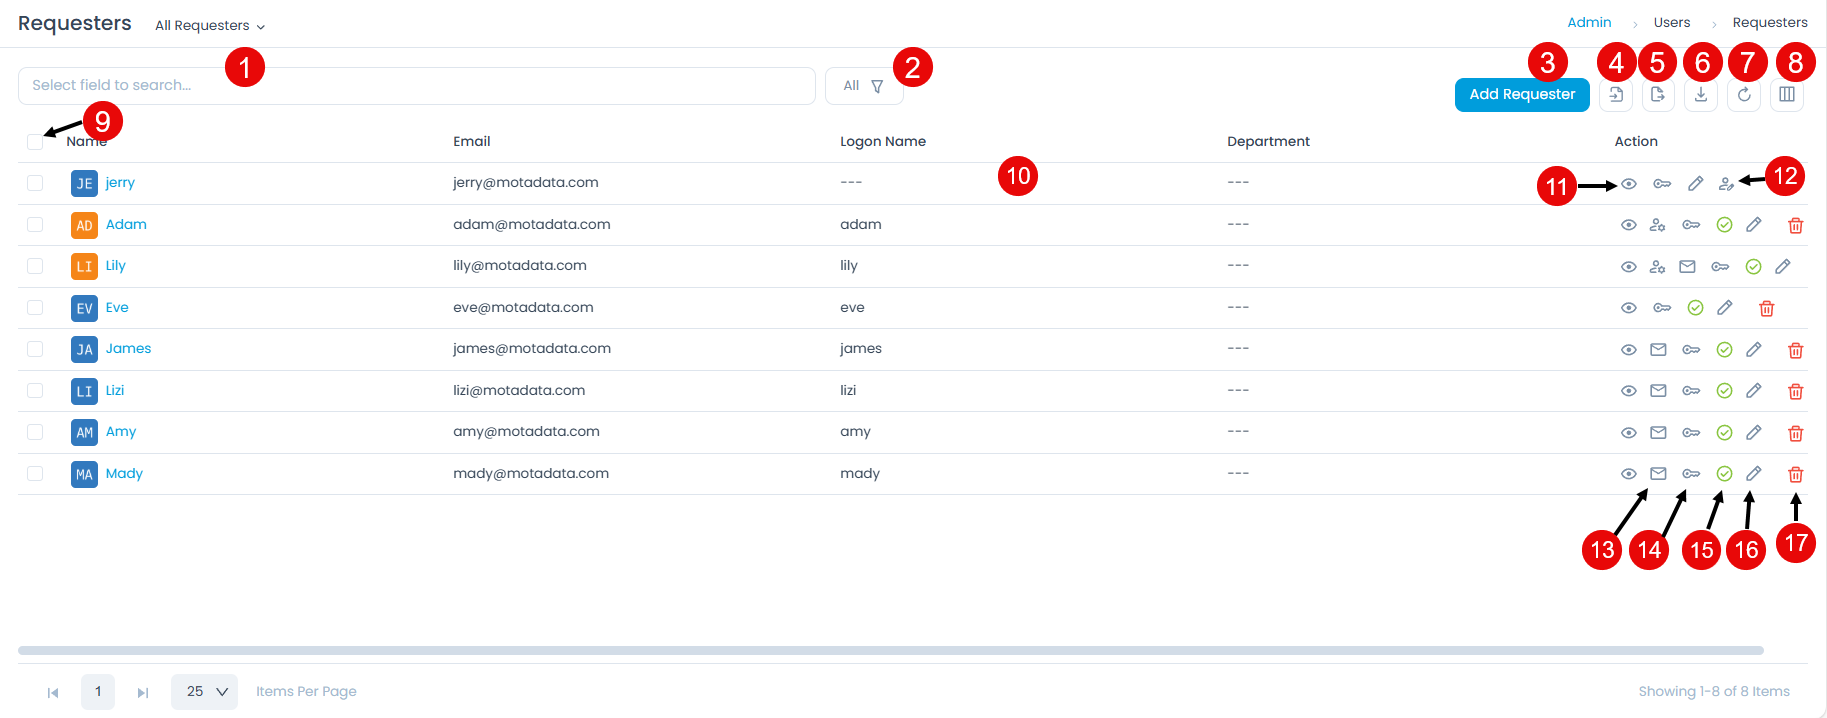1827x718 pixels.
Task: Go to the last page arrow
Action: (x=143, y=693)
